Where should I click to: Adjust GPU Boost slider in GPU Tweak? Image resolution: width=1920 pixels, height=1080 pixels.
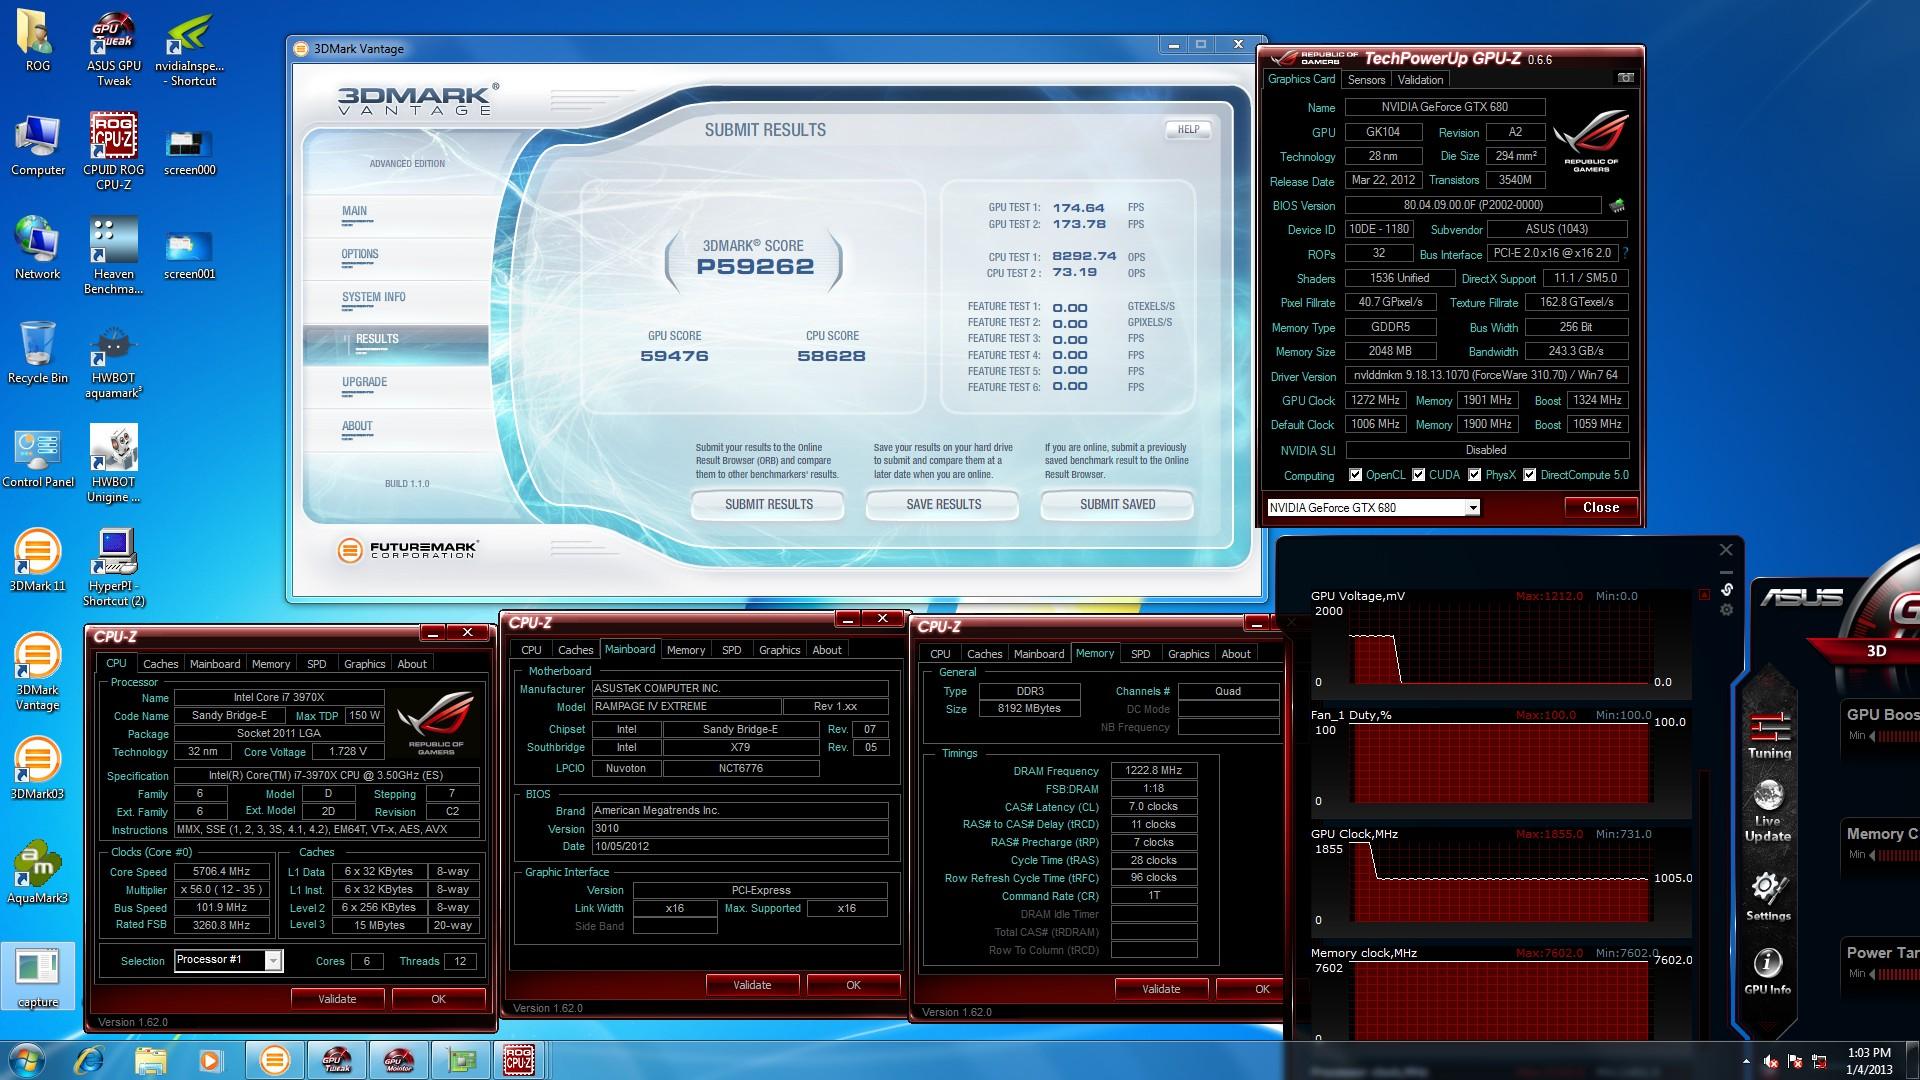click(1899, 736)
